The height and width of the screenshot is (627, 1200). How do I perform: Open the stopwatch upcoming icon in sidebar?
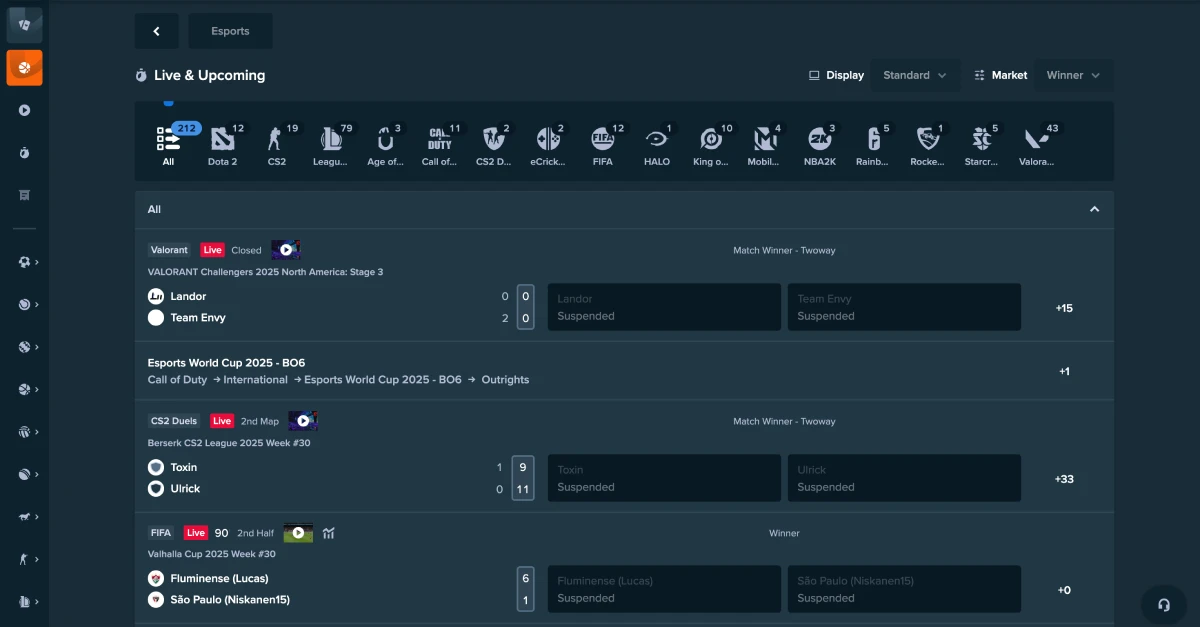click(25, 152)
